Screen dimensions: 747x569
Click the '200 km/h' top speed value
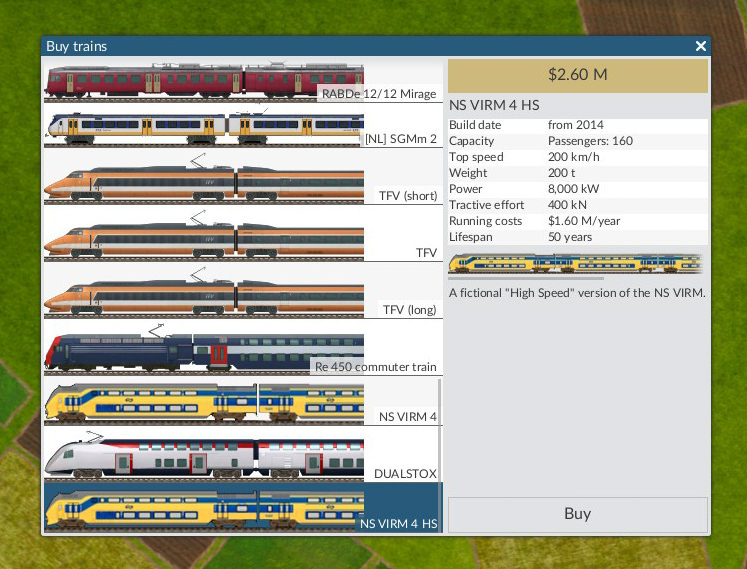[574, 157]
